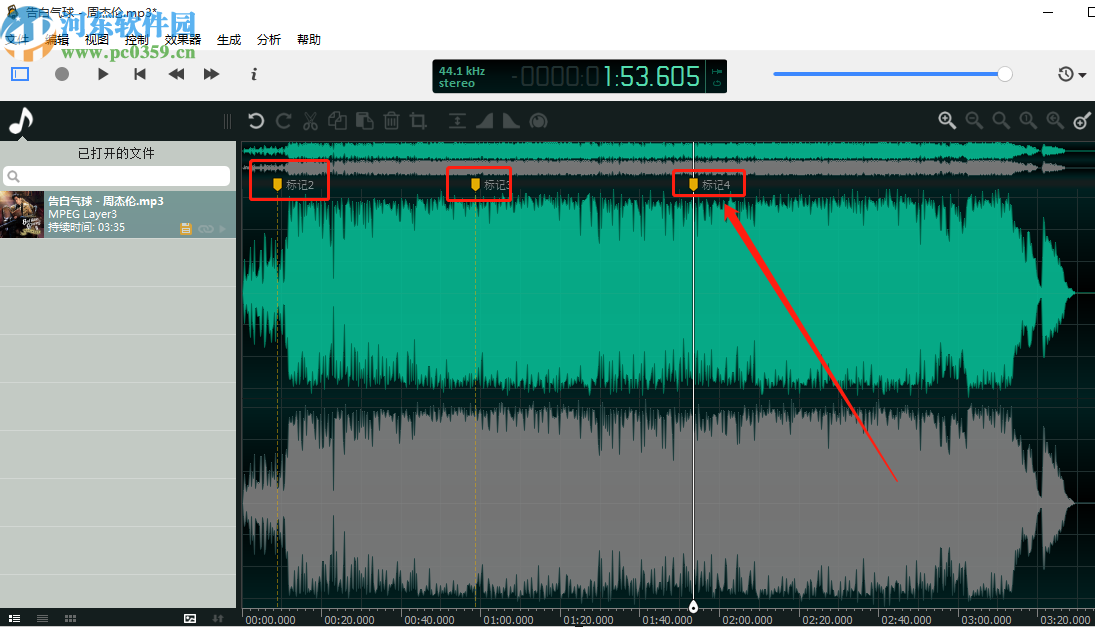Viewport: 1095px width, 627px height.
Task: Open the 分析 menu
Action: click(269, 40)
